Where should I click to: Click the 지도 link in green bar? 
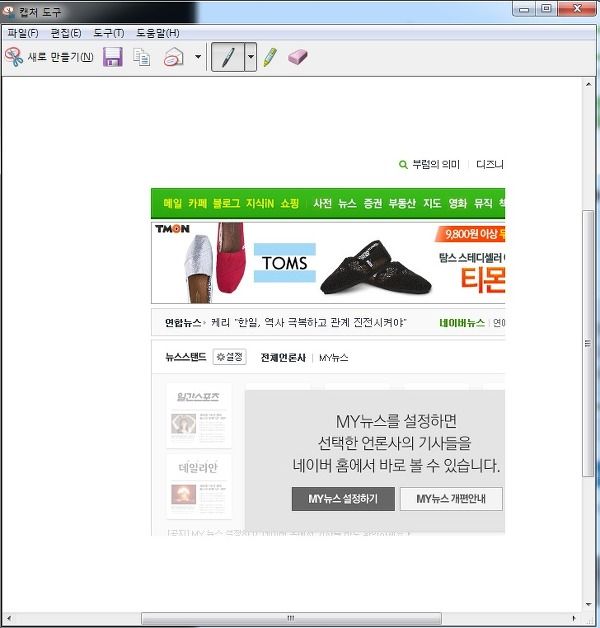[x=432, y=203]
